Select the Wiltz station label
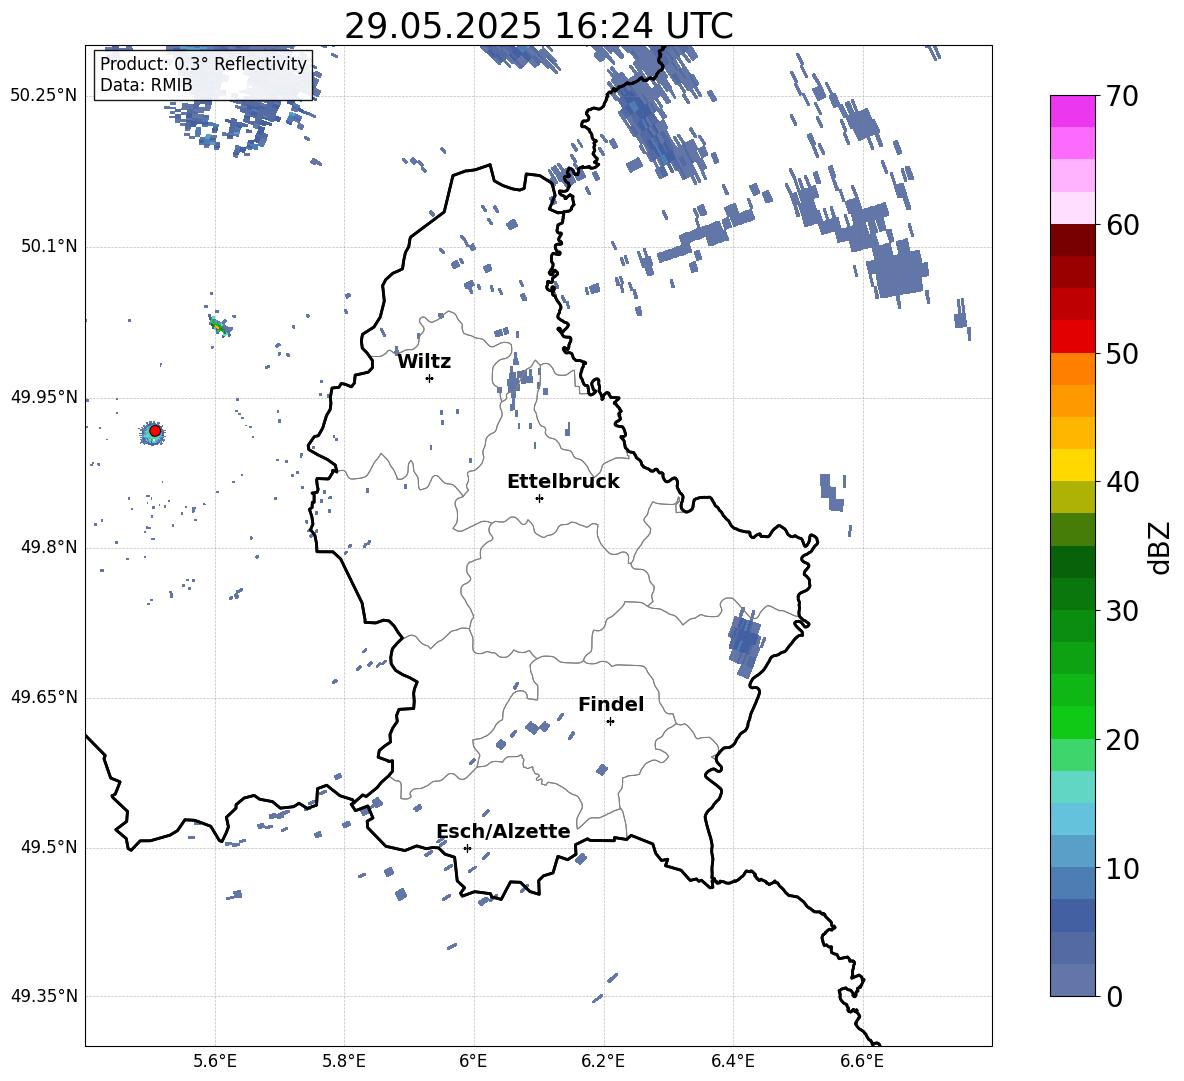1184x1081 pixels. [x=424, y=362]
